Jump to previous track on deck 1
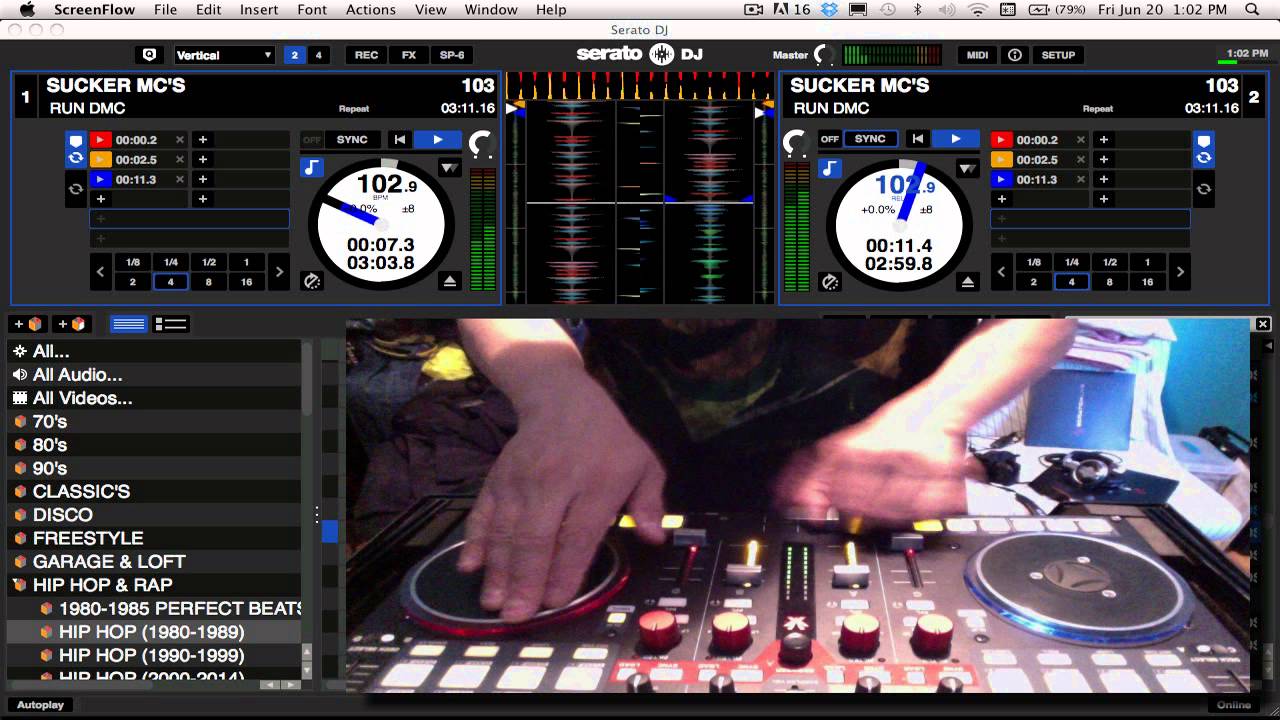 coord(399,140)
